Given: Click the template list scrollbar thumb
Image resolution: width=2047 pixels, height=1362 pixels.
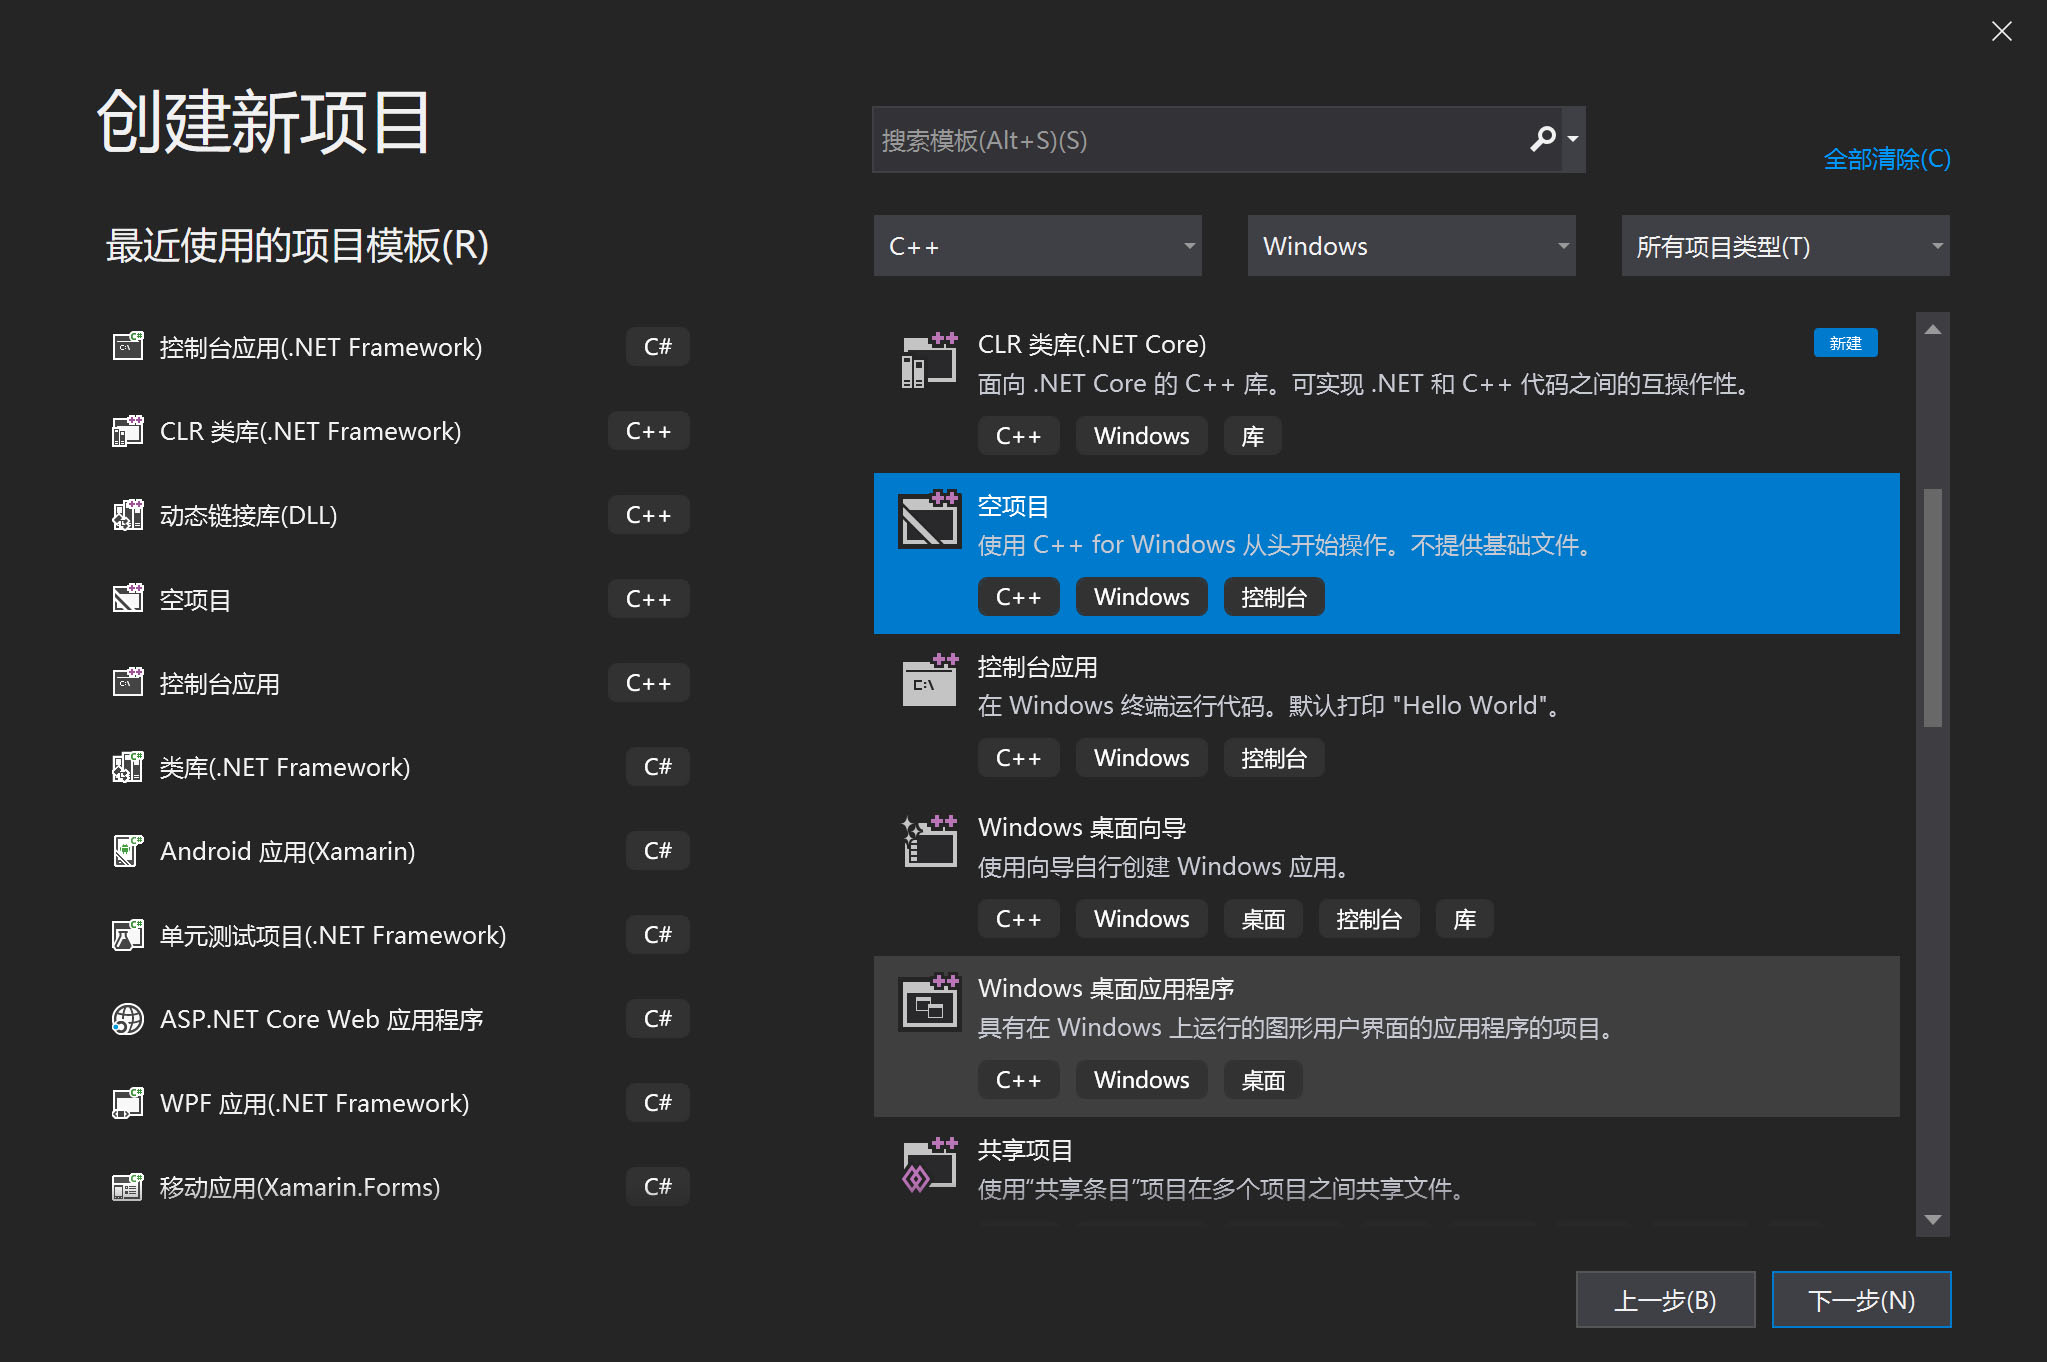Looking at the screenshot, I should (1932, 607).
